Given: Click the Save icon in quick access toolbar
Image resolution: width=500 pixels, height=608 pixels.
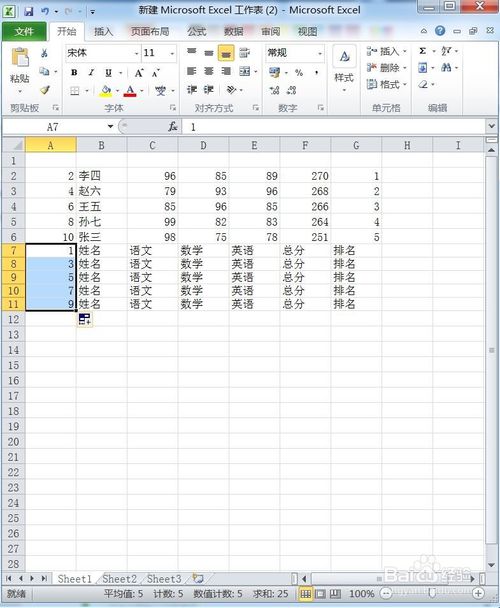Looking at the screenshot, I should (29, 11).
